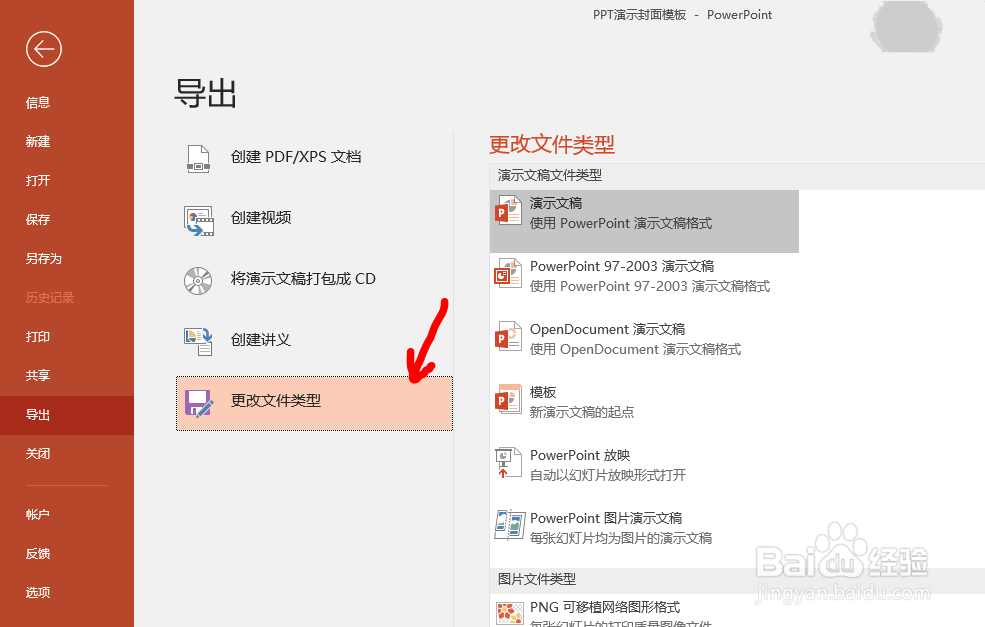Image resolution: width=985 pixels, height=627 pixels.
Task: Click the PNG image format icon
Action: point(509,614)
